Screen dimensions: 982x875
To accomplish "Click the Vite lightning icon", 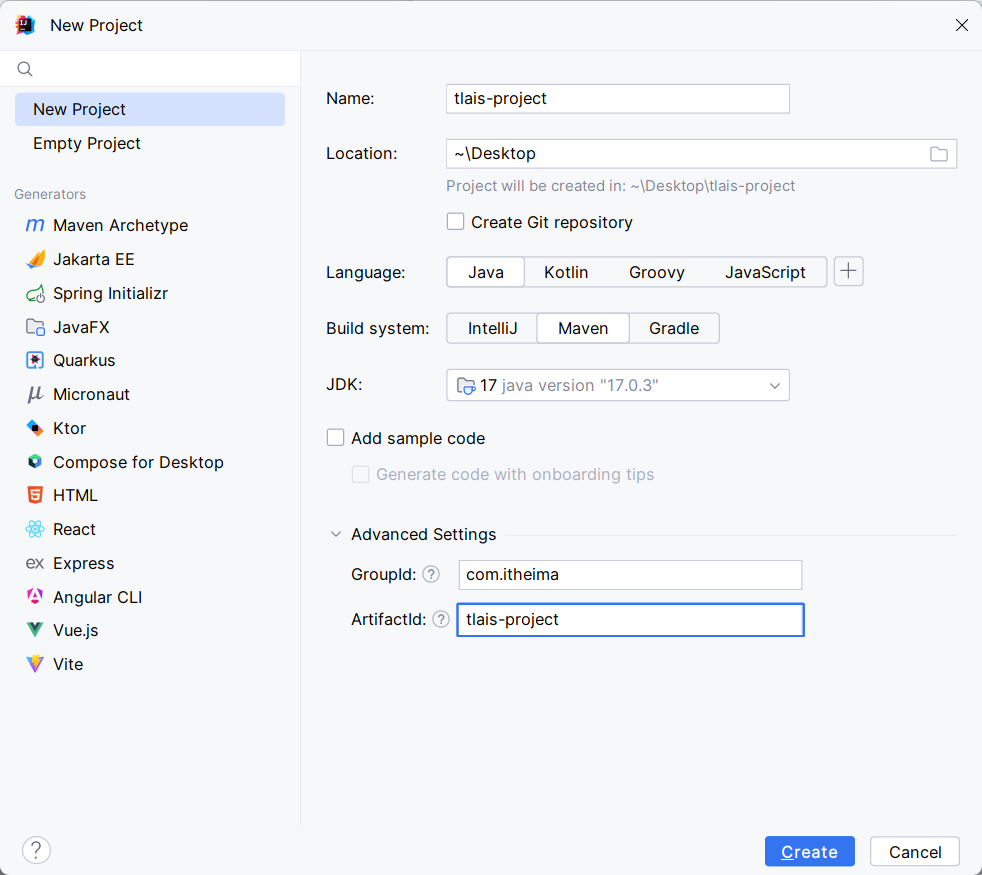I will pyautogui.click(x=35, y=664).
